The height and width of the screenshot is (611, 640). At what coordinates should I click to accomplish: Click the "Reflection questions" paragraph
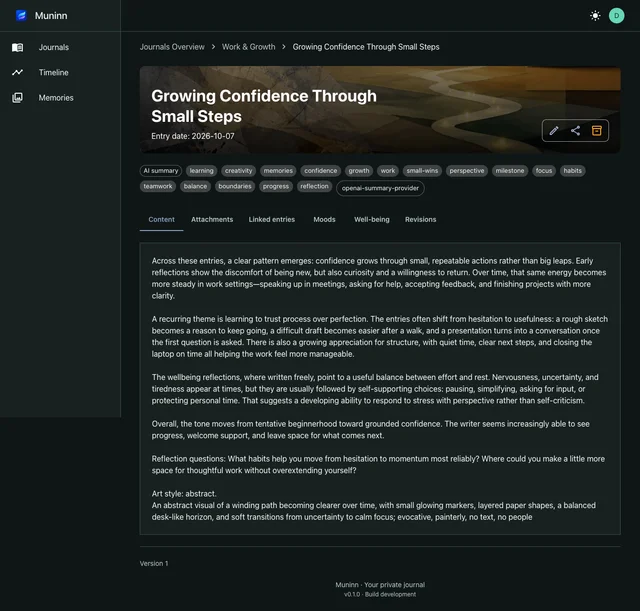(x=378, y=464)
